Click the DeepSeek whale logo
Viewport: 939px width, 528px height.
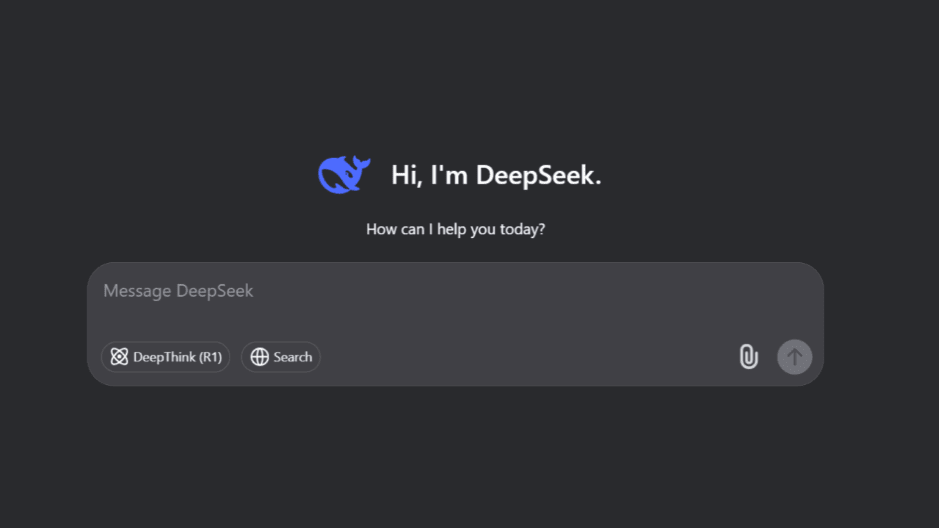[344, 174]
